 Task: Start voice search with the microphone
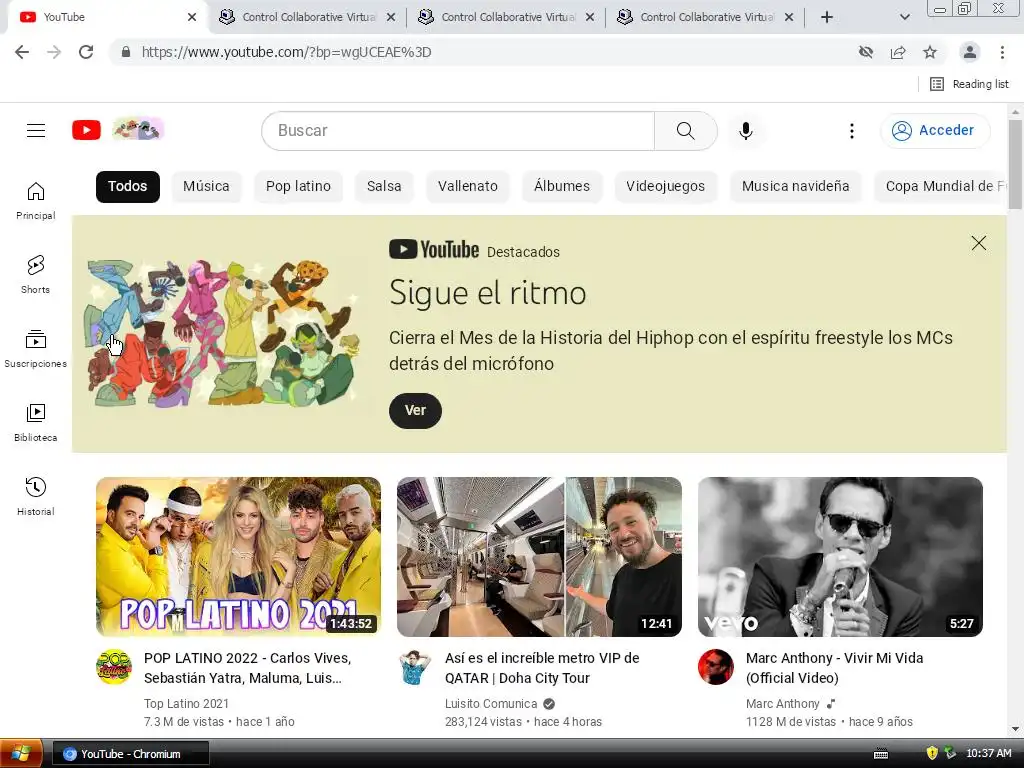coord(746,131)
